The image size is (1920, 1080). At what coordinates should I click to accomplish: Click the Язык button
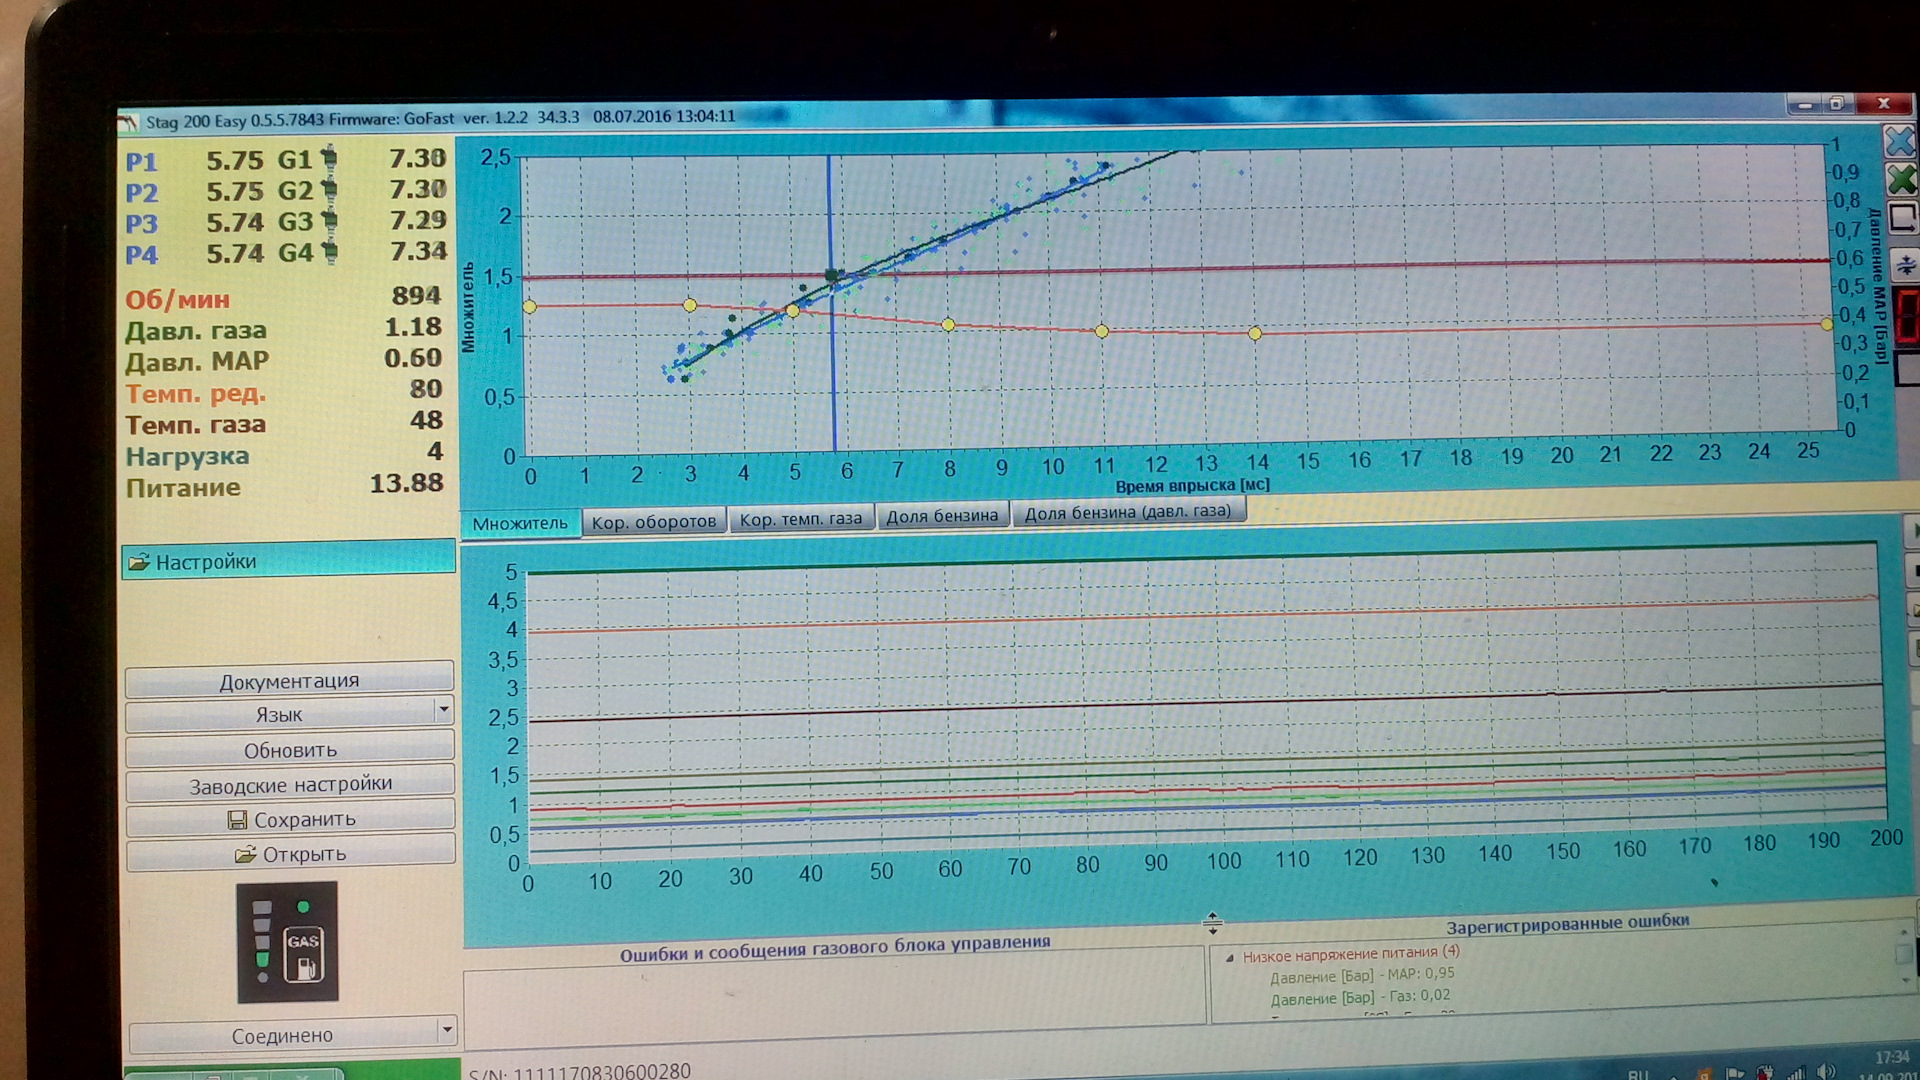pos(279,713)
